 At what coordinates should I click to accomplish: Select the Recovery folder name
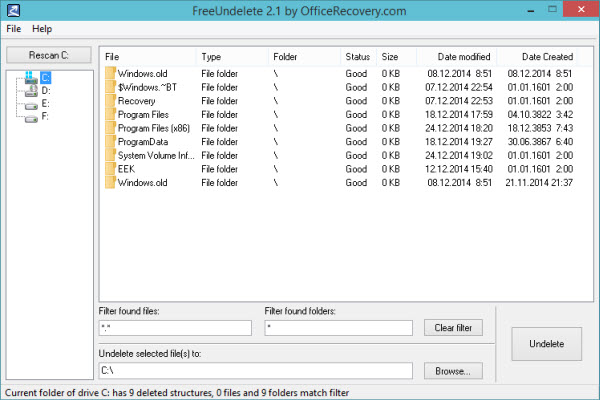[x=136, y=101]
